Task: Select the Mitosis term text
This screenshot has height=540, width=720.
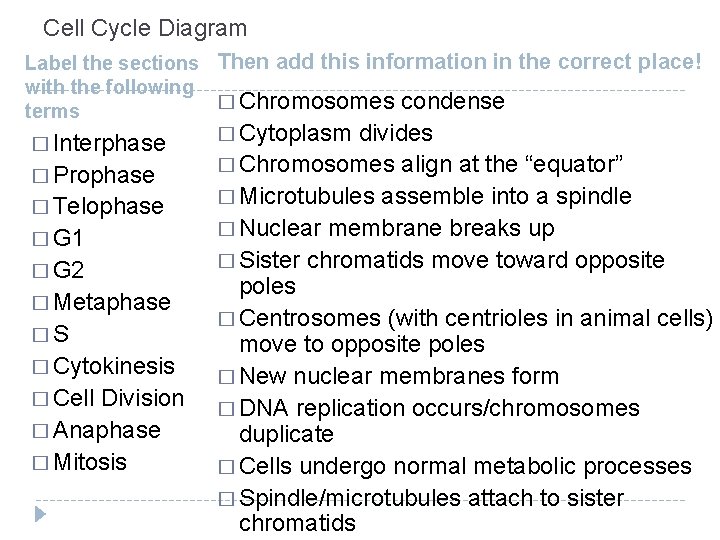Action: coord(91,462)
